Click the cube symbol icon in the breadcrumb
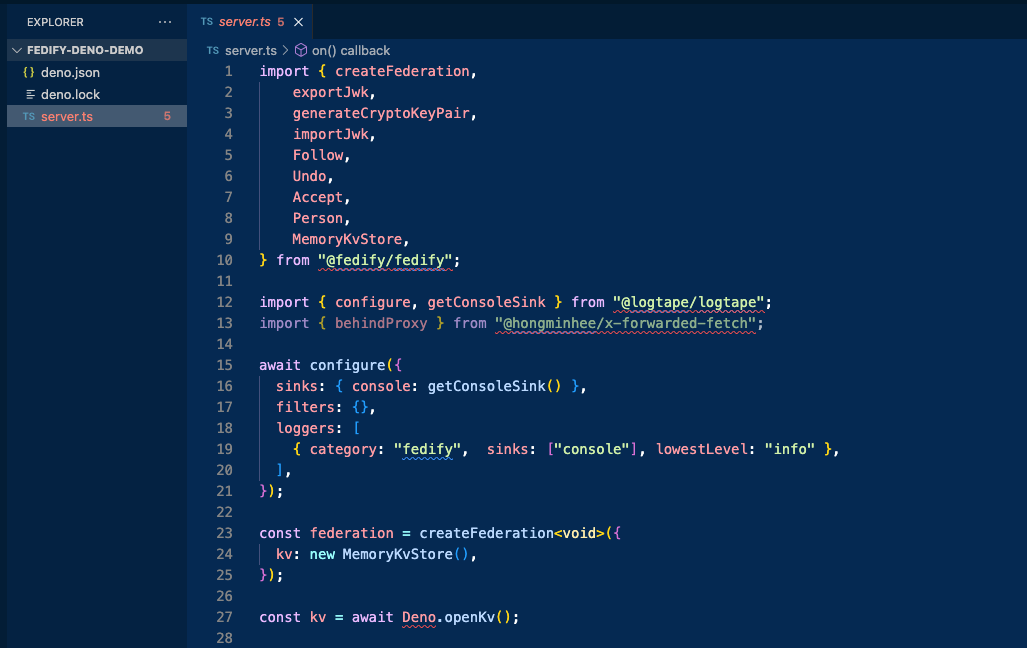The width and height of the screenshot is (1027, 648). [x=300, y=50]
